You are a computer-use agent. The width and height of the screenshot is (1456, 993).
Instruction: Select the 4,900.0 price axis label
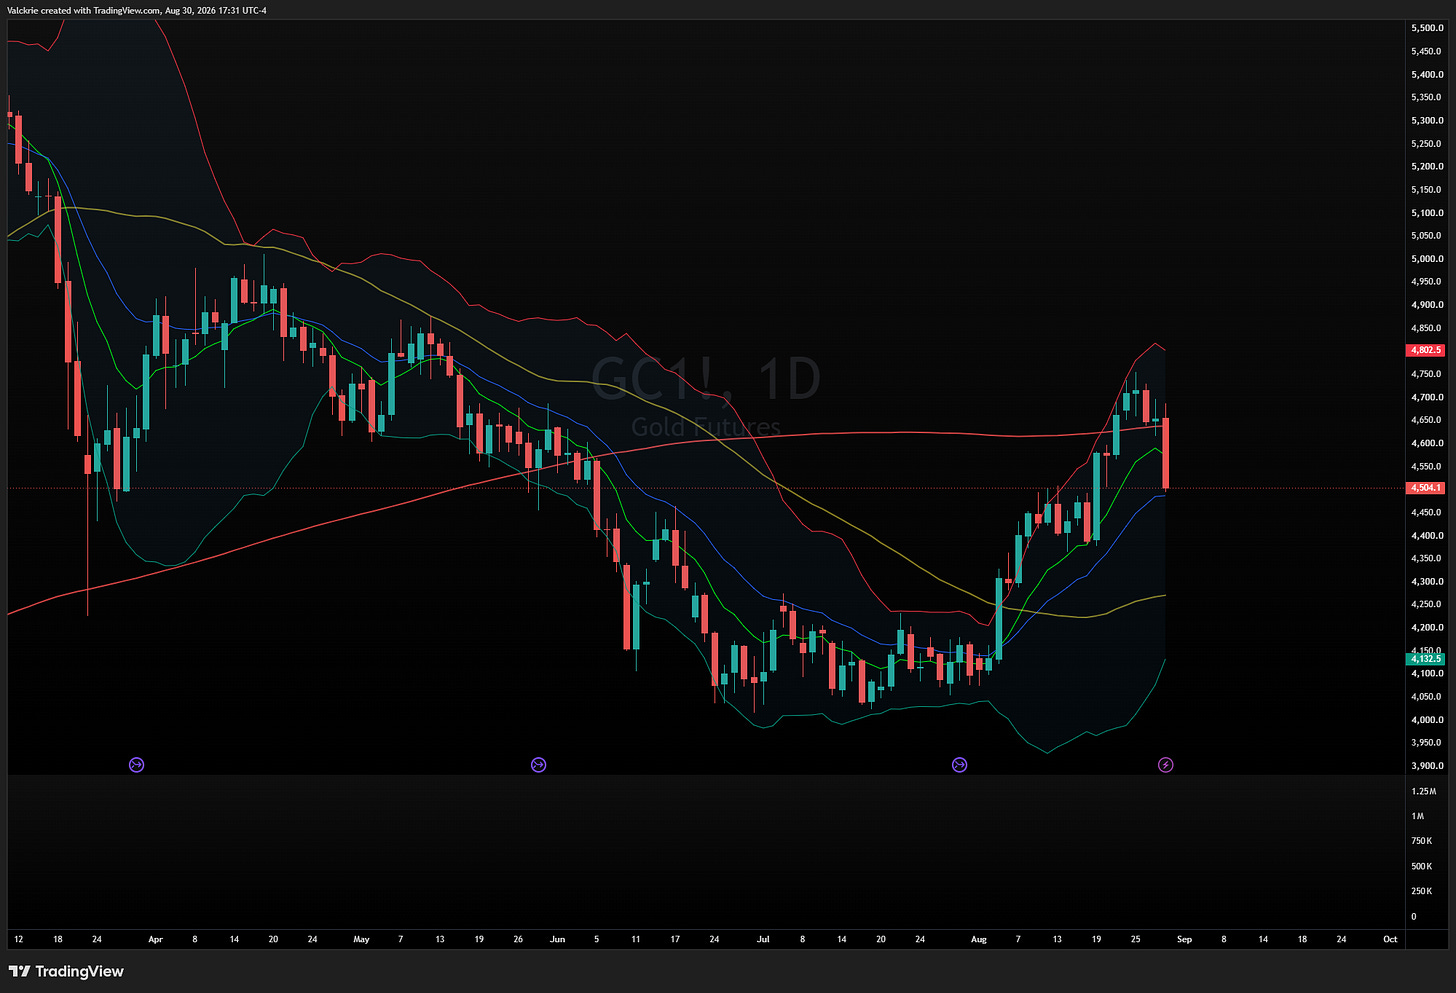click(1427, 305)
